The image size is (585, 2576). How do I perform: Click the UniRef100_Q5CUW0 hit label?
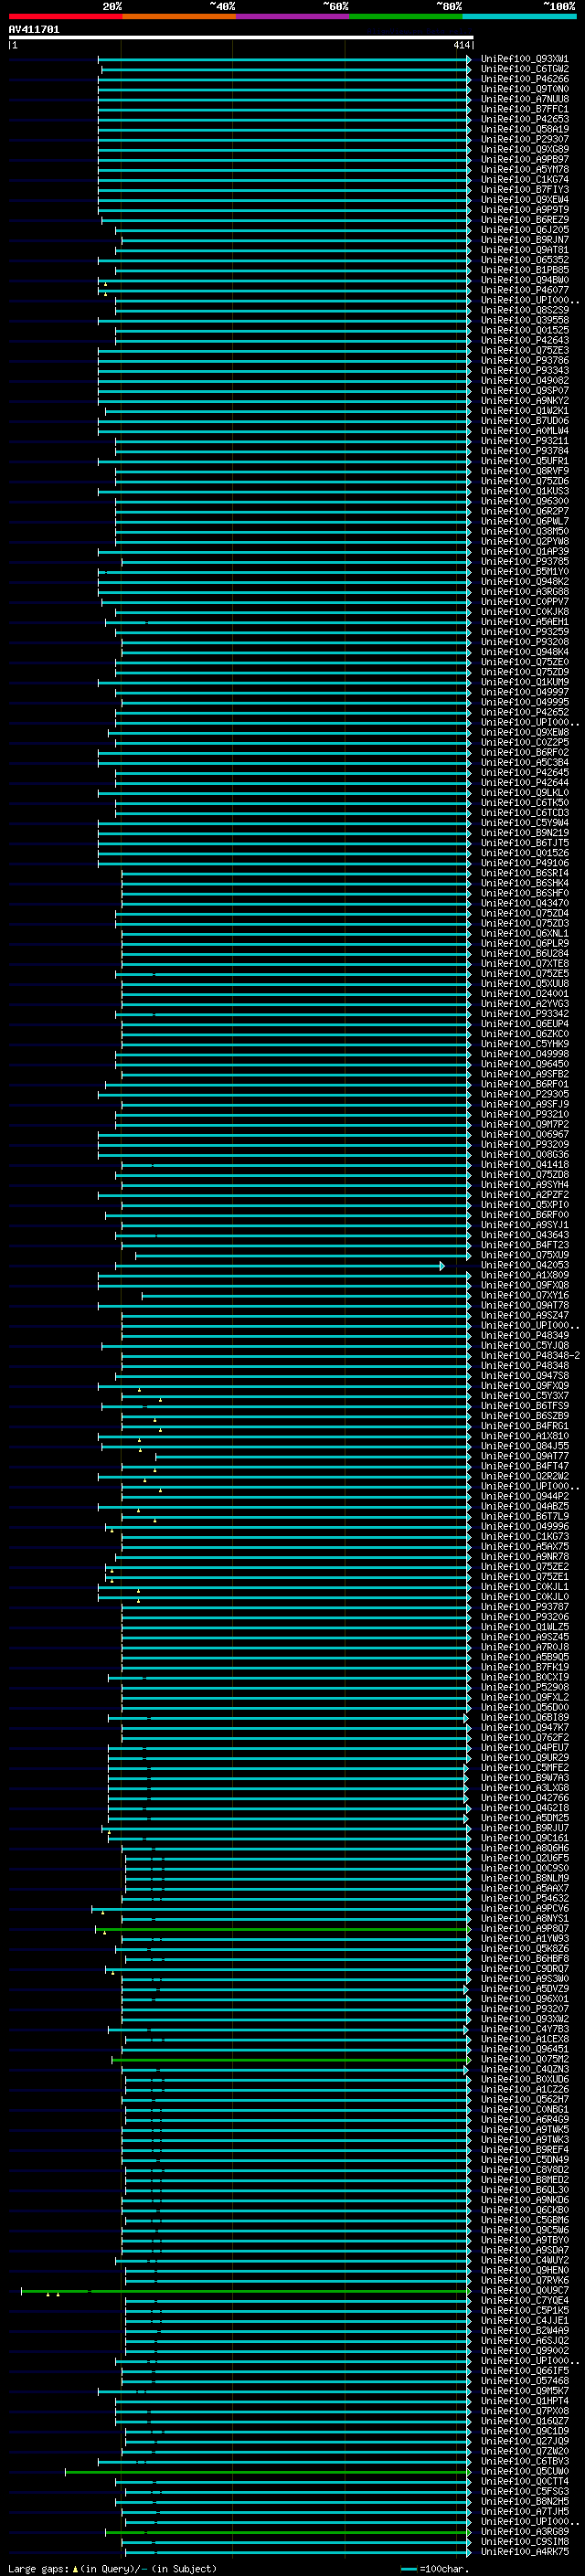(525, 2471)
